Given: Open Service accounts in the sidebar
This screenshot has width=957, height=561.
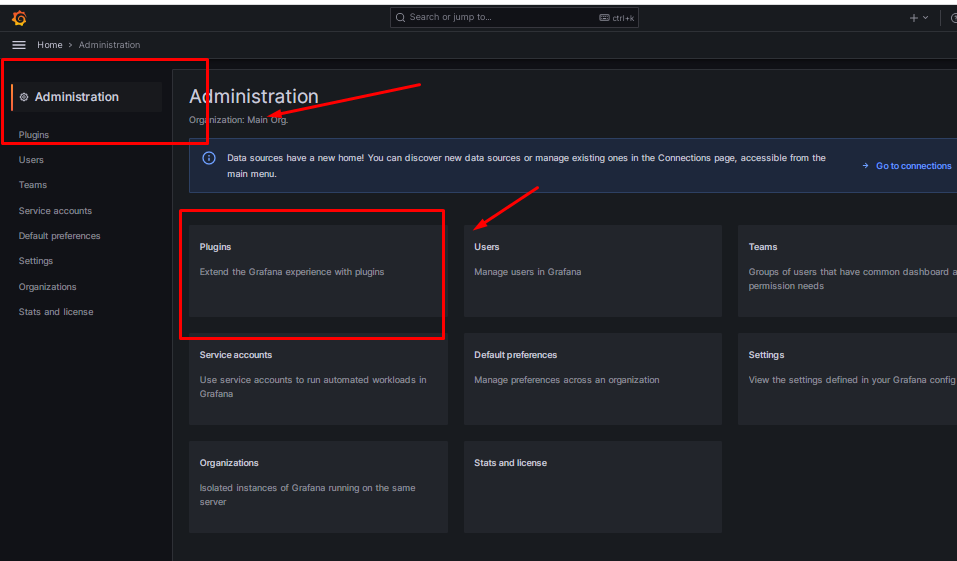Looking at the screenshot, I should coord(55,211).
